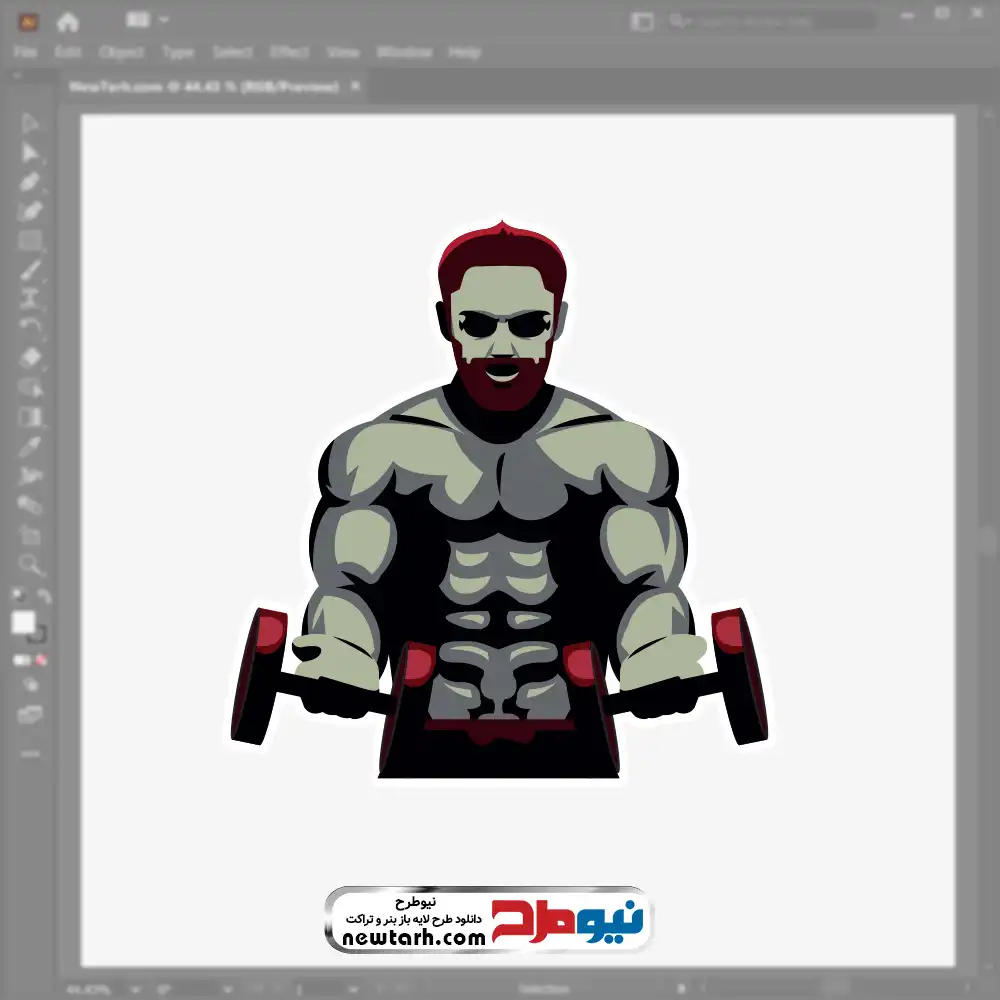Choose the Rectangle tool
Screen dimensions: 1000x1000
coord(30,240)
